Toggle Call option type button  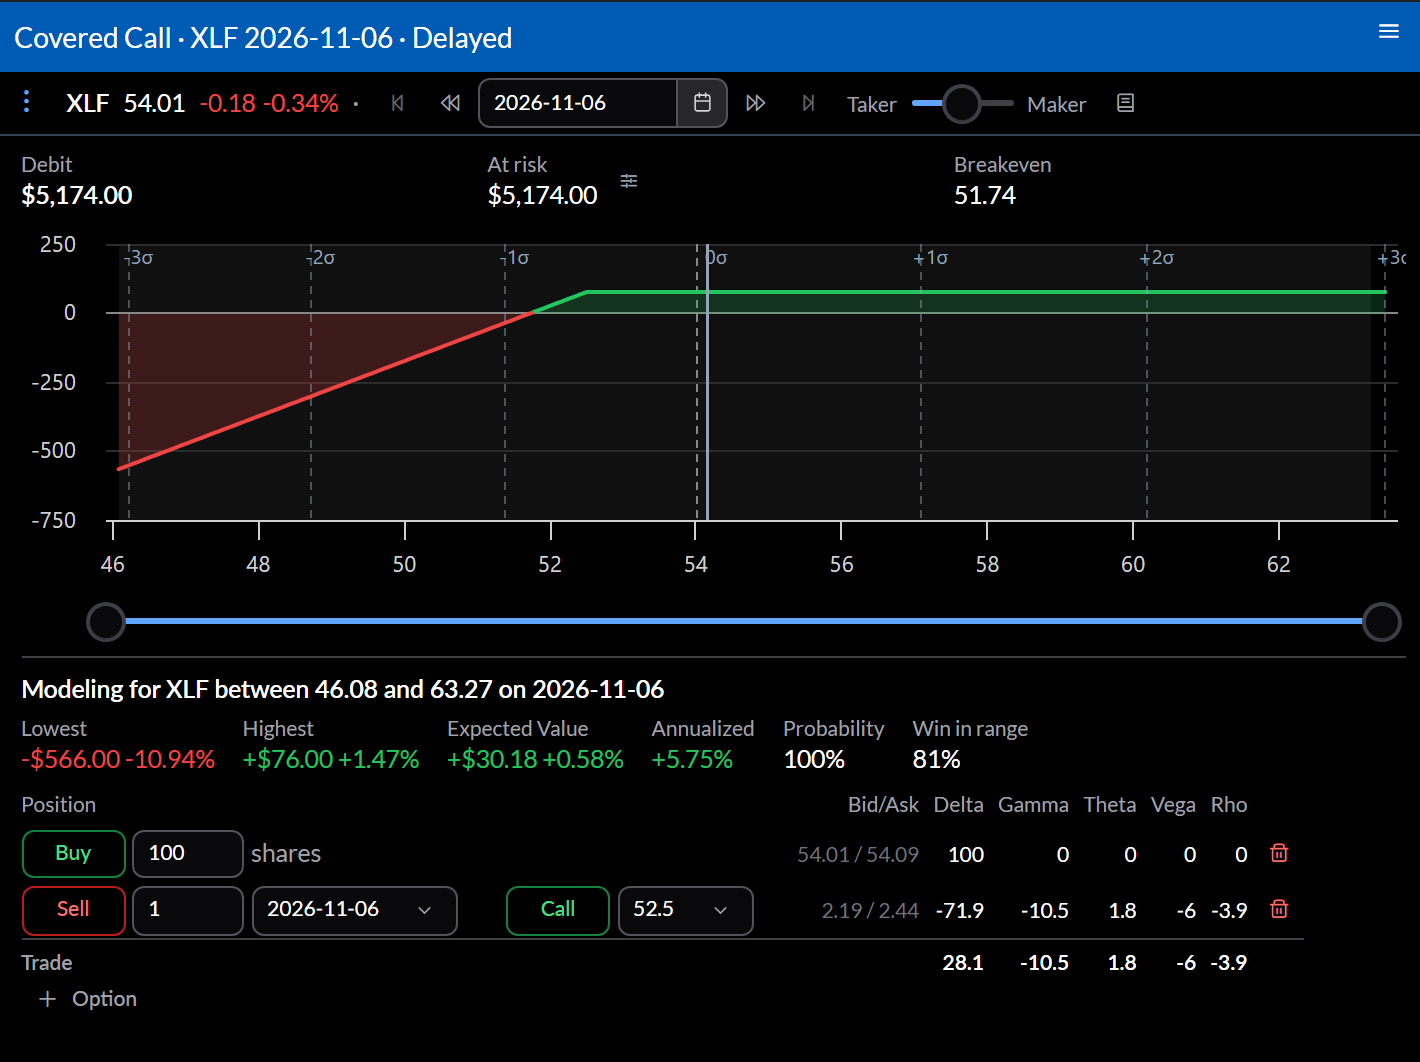pos(558,909)
